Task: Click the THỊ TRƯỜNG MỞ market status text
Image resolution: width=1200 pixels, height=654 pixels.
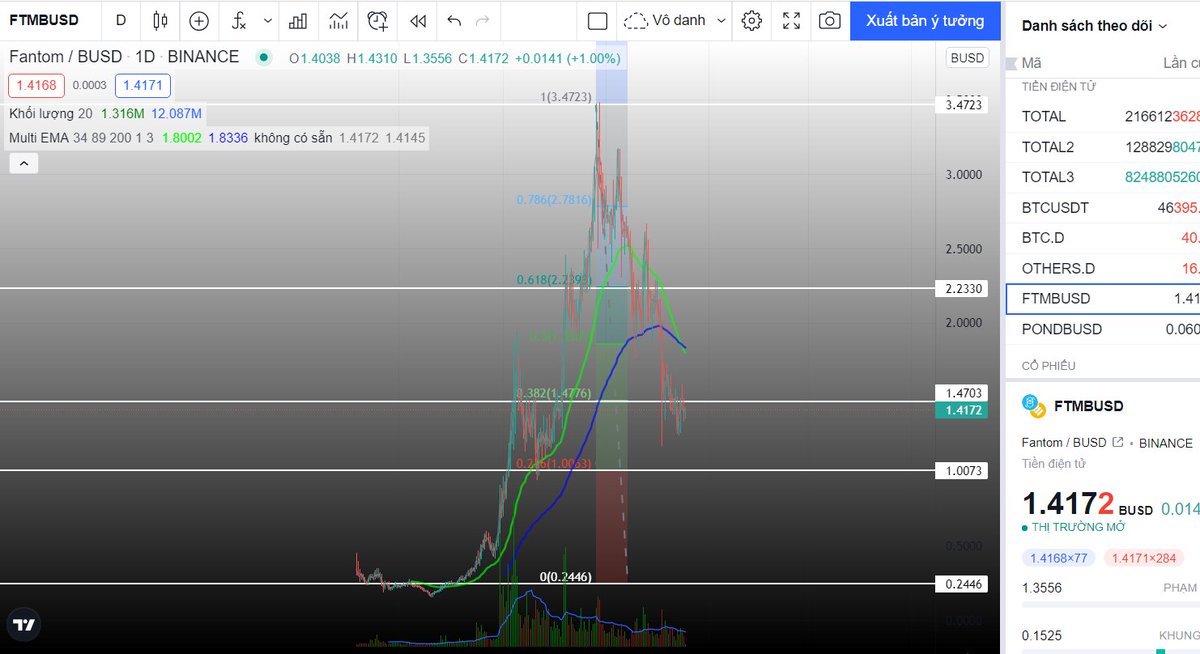Action: tap(1078, 527)
